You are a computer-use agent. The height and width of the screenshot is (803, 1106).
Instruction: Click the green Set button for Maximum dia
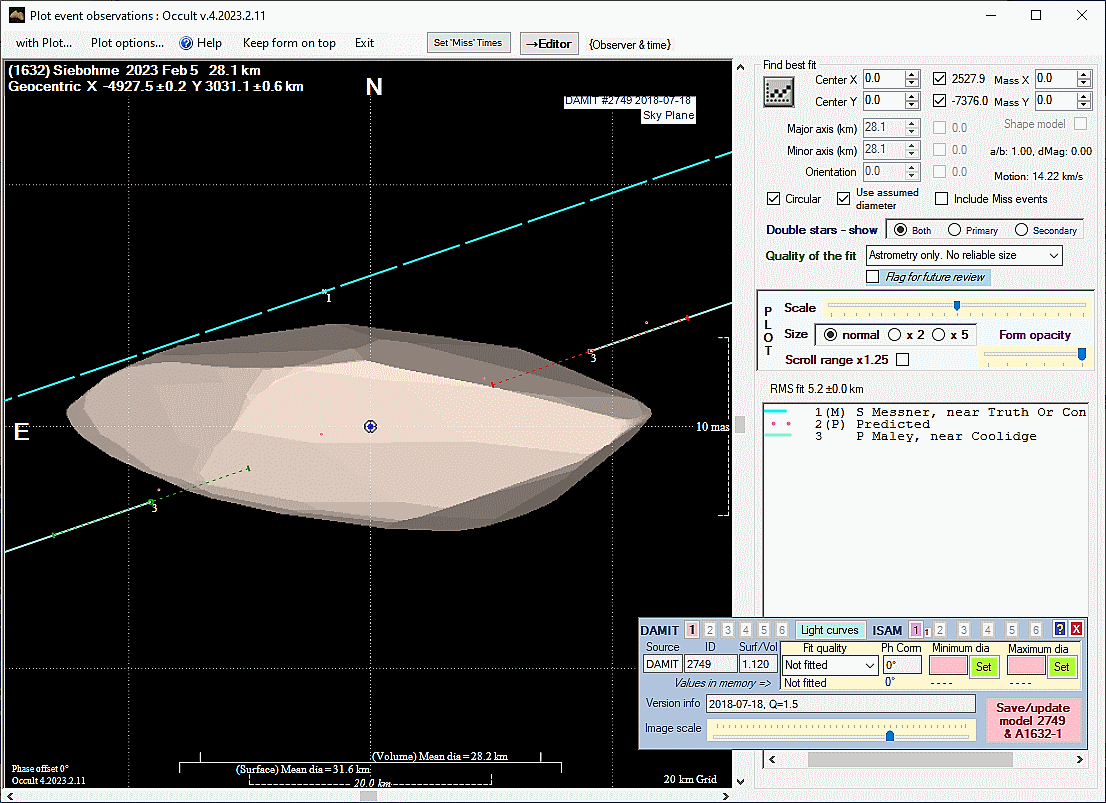1061,666
